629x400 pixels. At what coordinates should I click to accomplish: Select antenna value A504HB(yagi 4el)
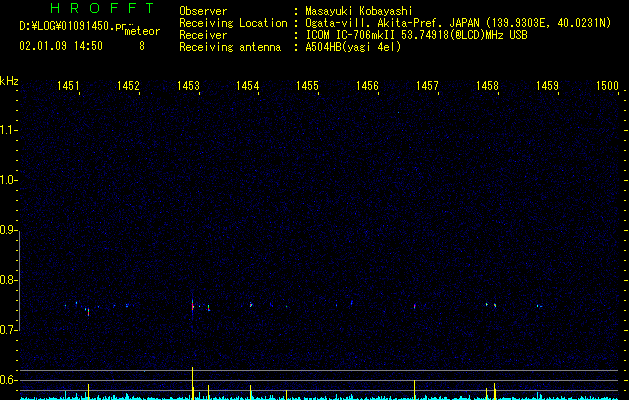click(353, 47)
